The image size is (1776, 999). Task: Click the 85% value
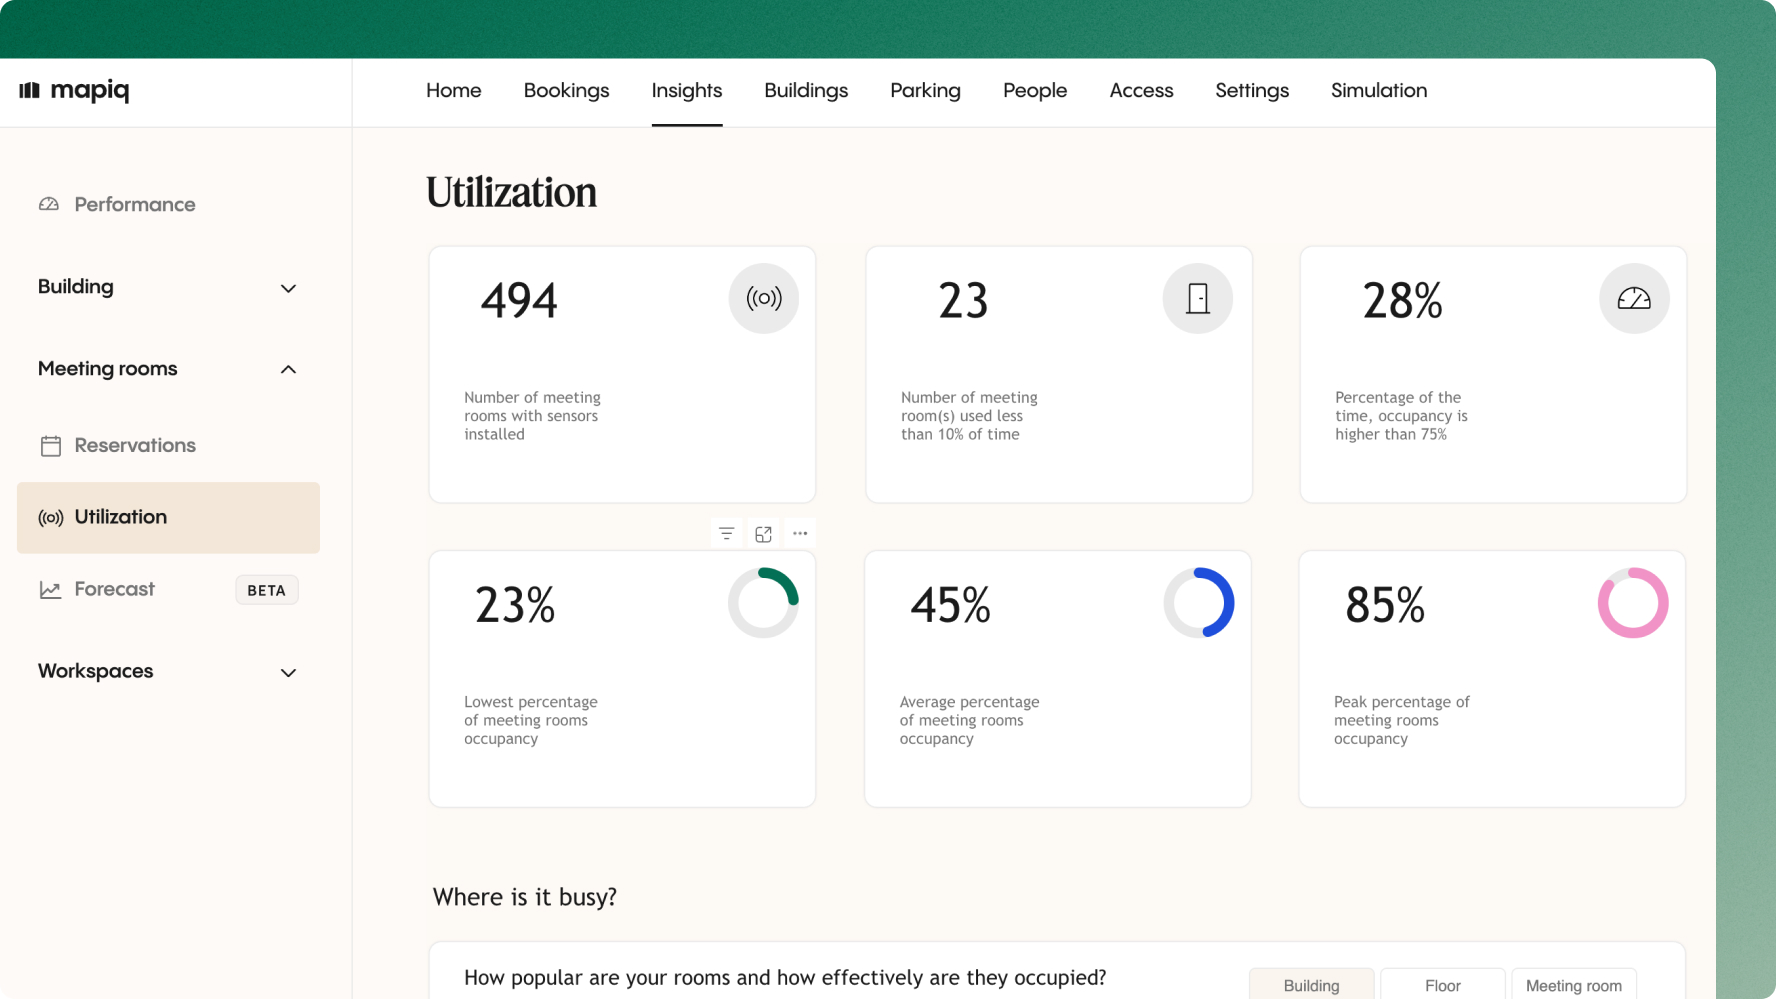coord(1385,605)
